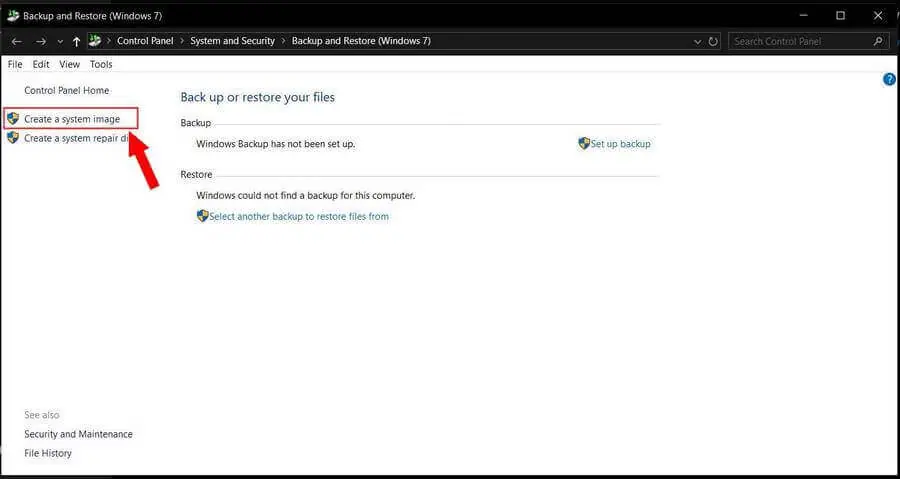The width and height of the screenshot is (900, 479).
Task: Select another backup to restore files from
Action: pos(299,216)
